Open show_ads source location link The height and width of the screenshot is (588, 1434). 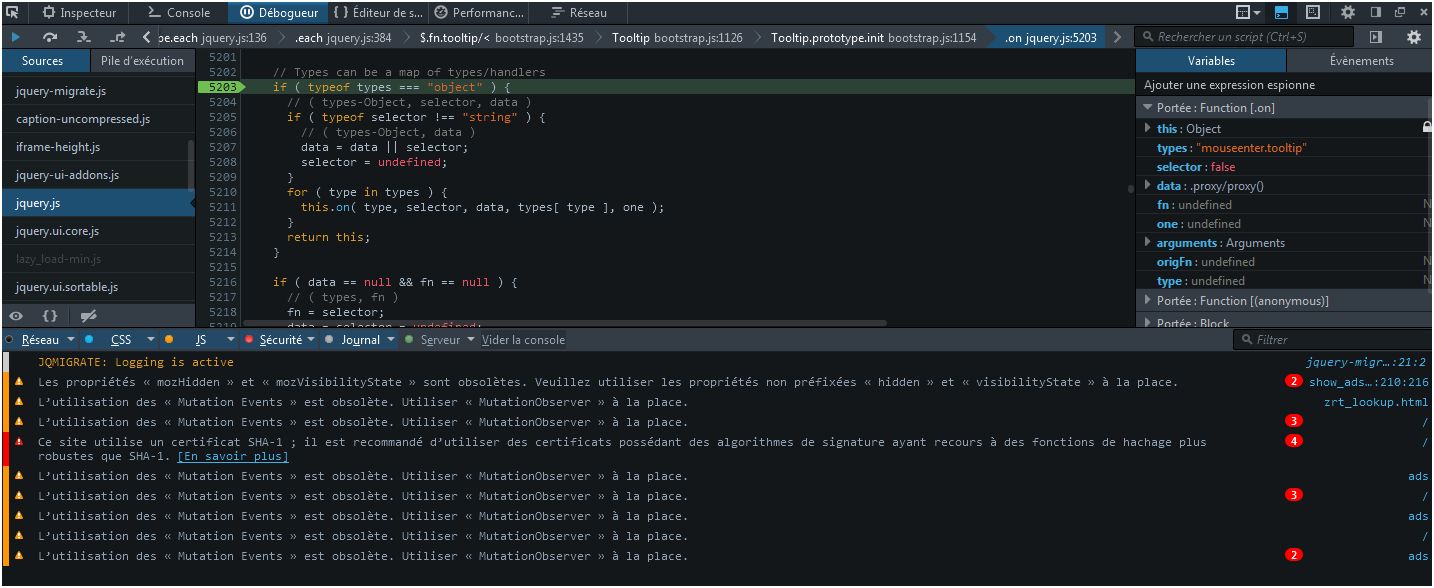pyautogui.click(x=1368, y=382)
